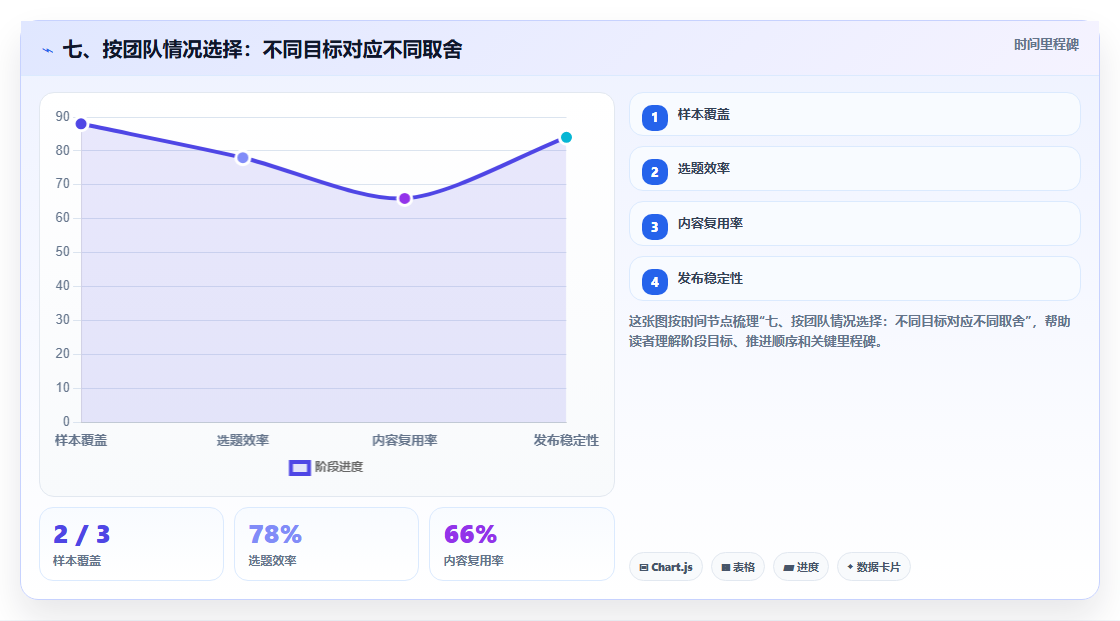1120x621 pixels.
Task: Click the 进度 tag
Action: point(801,567)
